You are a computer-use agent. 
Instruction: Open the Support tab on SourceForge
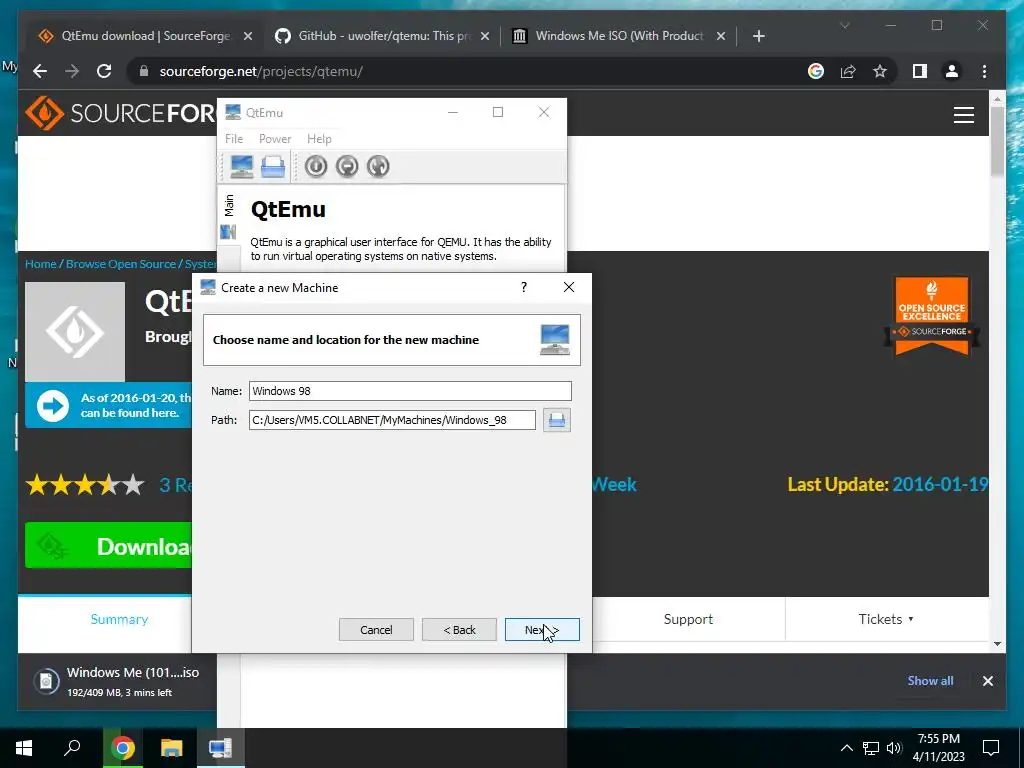click(x=688, y=619)
